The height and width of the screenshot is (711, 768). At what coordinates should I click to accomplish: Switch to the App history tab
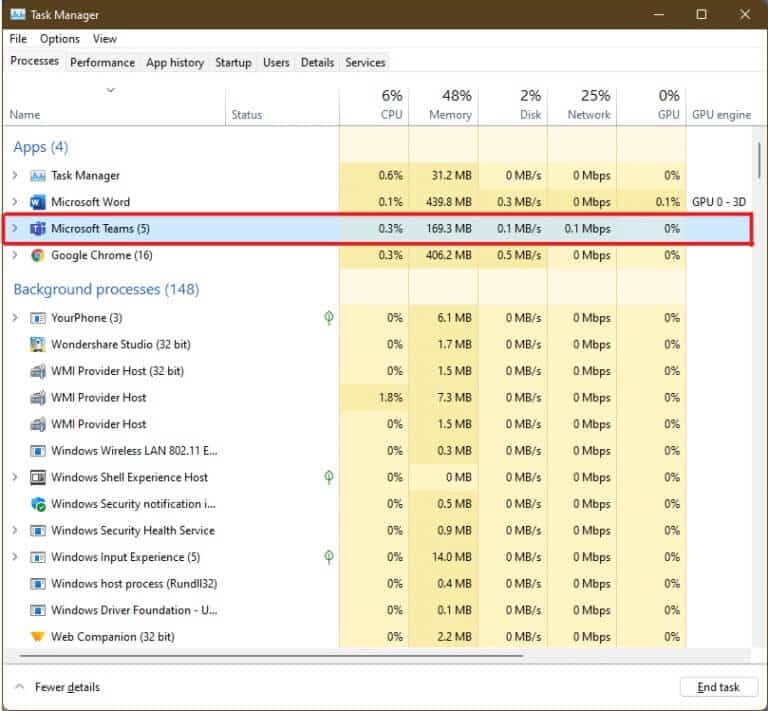click(175, 63)
